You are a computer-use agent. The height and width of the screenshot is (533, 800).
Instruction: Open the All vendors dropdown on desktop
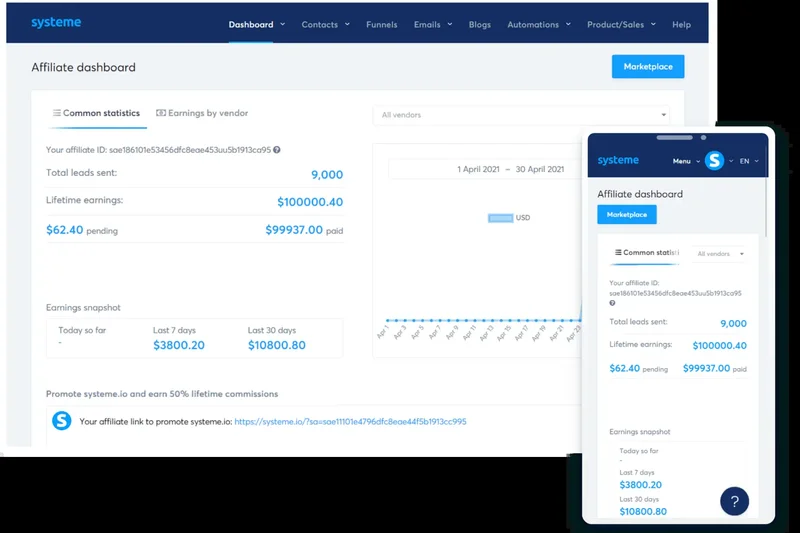[521, 115]
